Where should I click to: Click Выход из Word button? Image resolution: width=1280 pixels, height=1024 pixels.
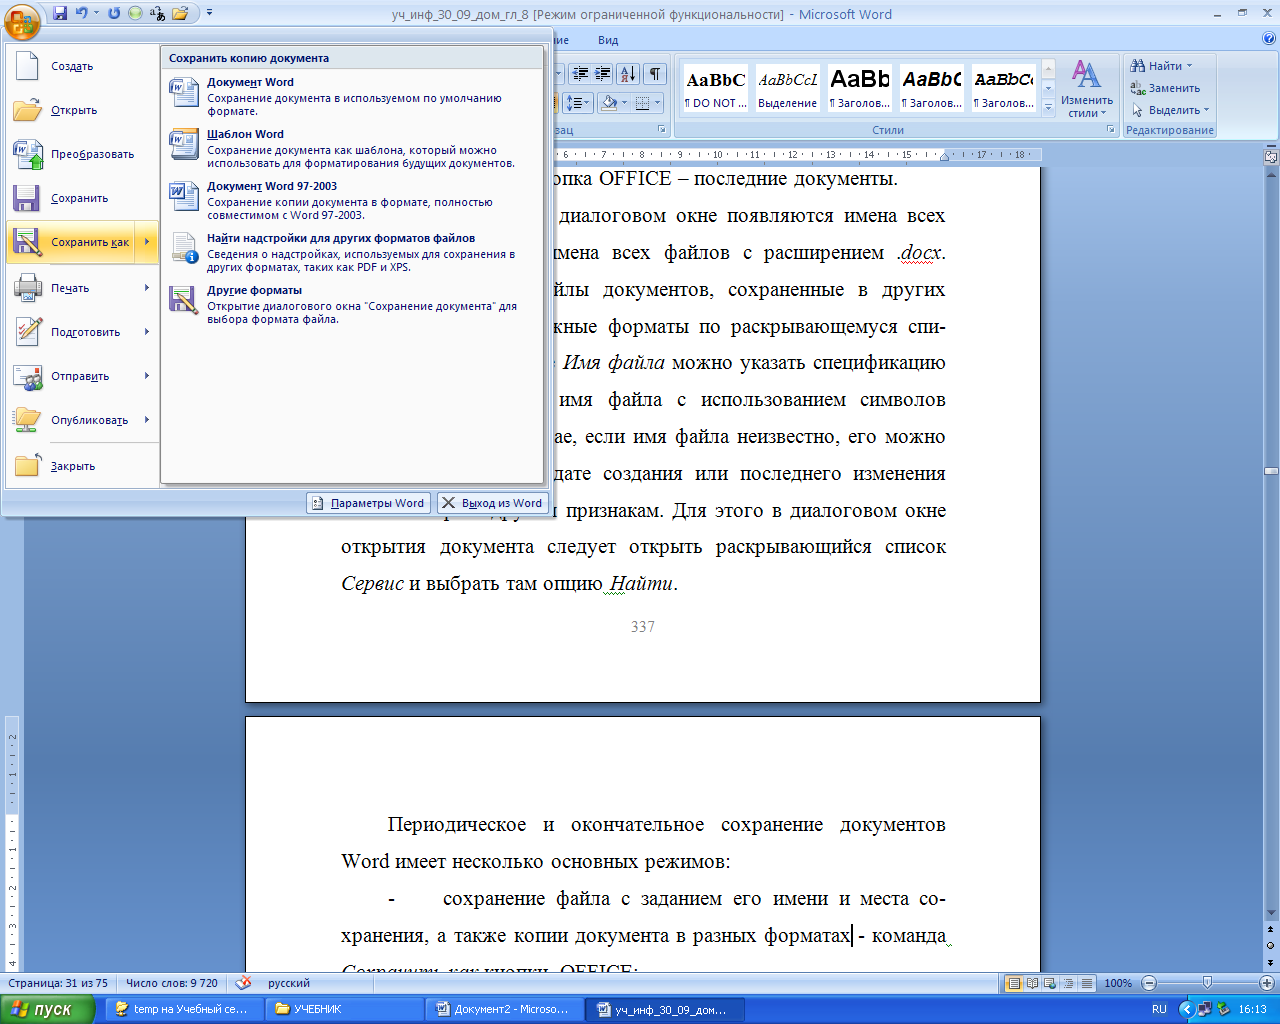pos(493,503)
